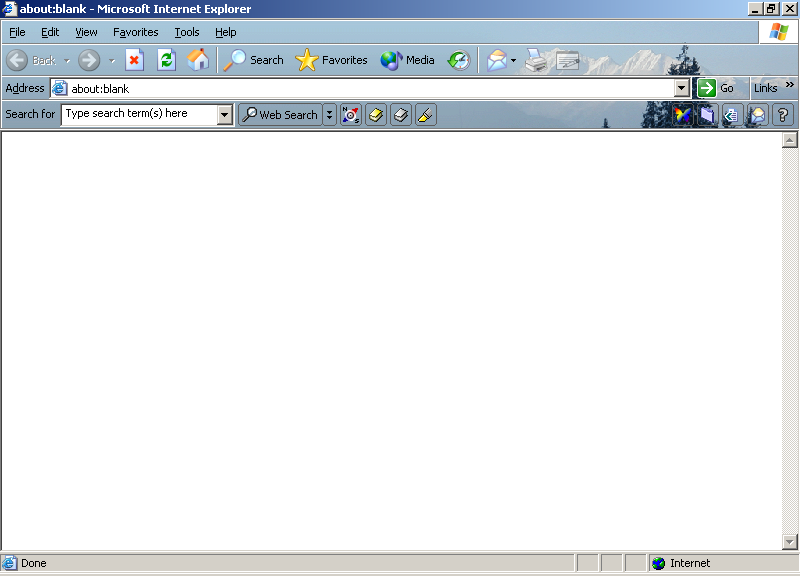Click the green Go button
800x576 pixels.
(716, 88)
